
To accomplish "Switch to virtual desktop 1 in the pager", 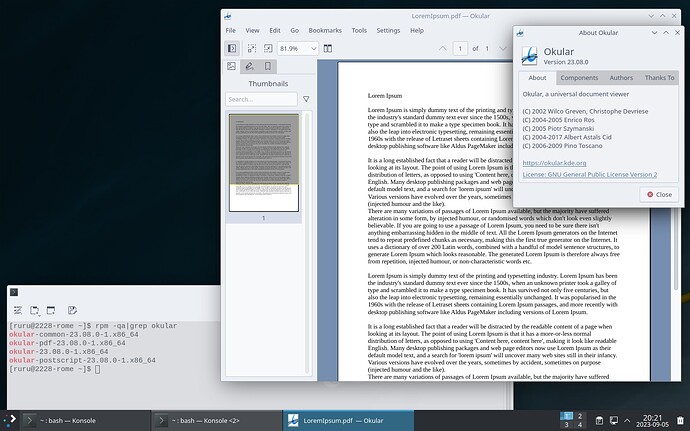I will point(566,416).
